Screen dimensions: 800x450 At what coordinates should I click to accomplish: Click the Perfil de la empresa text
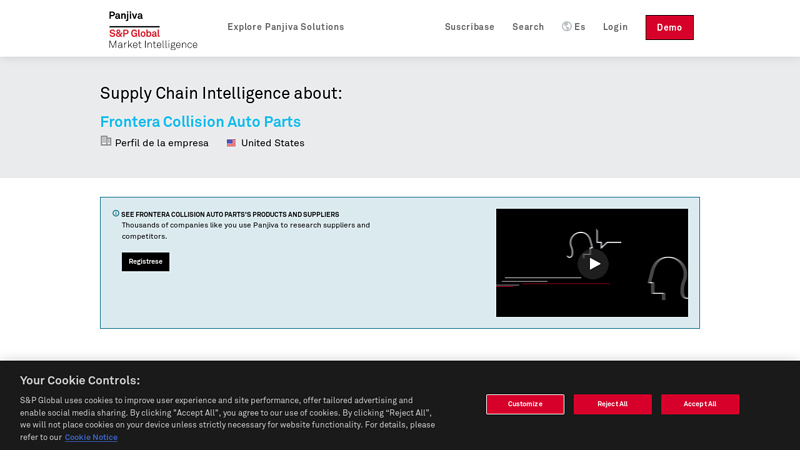pyautogui.click(x=162, y=143)
